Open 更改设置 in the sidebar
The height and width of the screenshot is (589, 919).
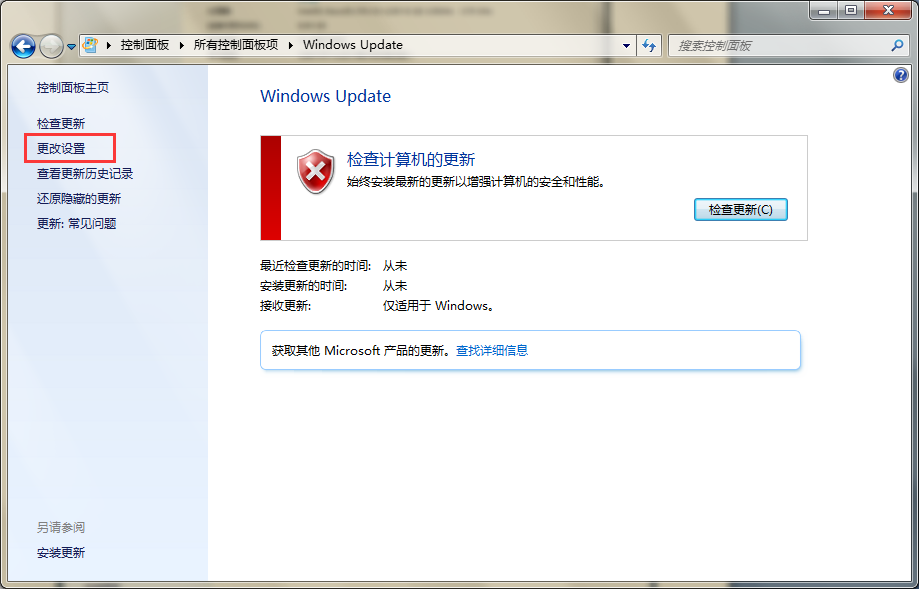pyautogui.click(x=61, y=149)
